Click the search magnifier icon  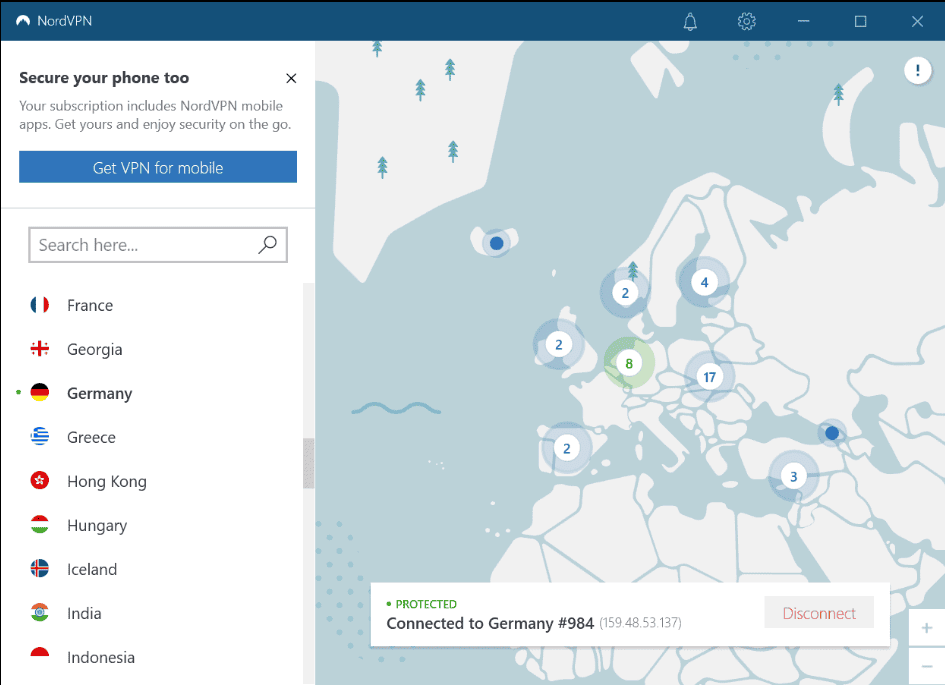(267, 244)
